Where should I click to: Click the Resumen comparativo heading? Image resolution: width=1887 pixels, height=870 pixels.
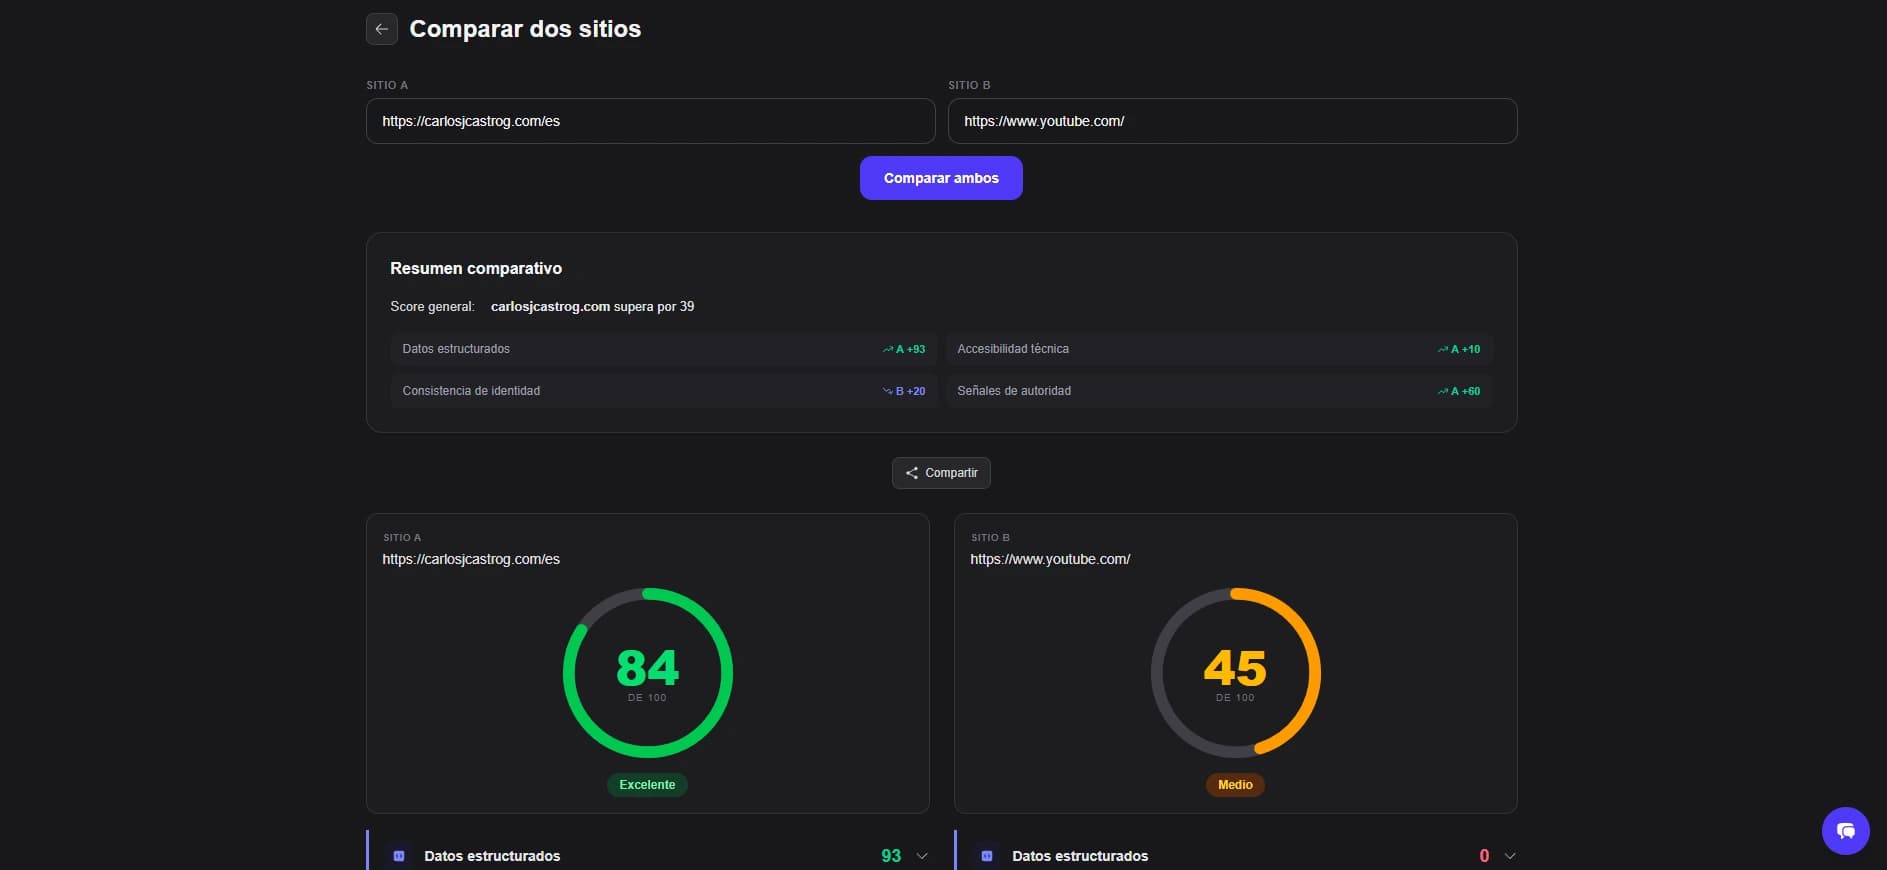coord(476,268)
